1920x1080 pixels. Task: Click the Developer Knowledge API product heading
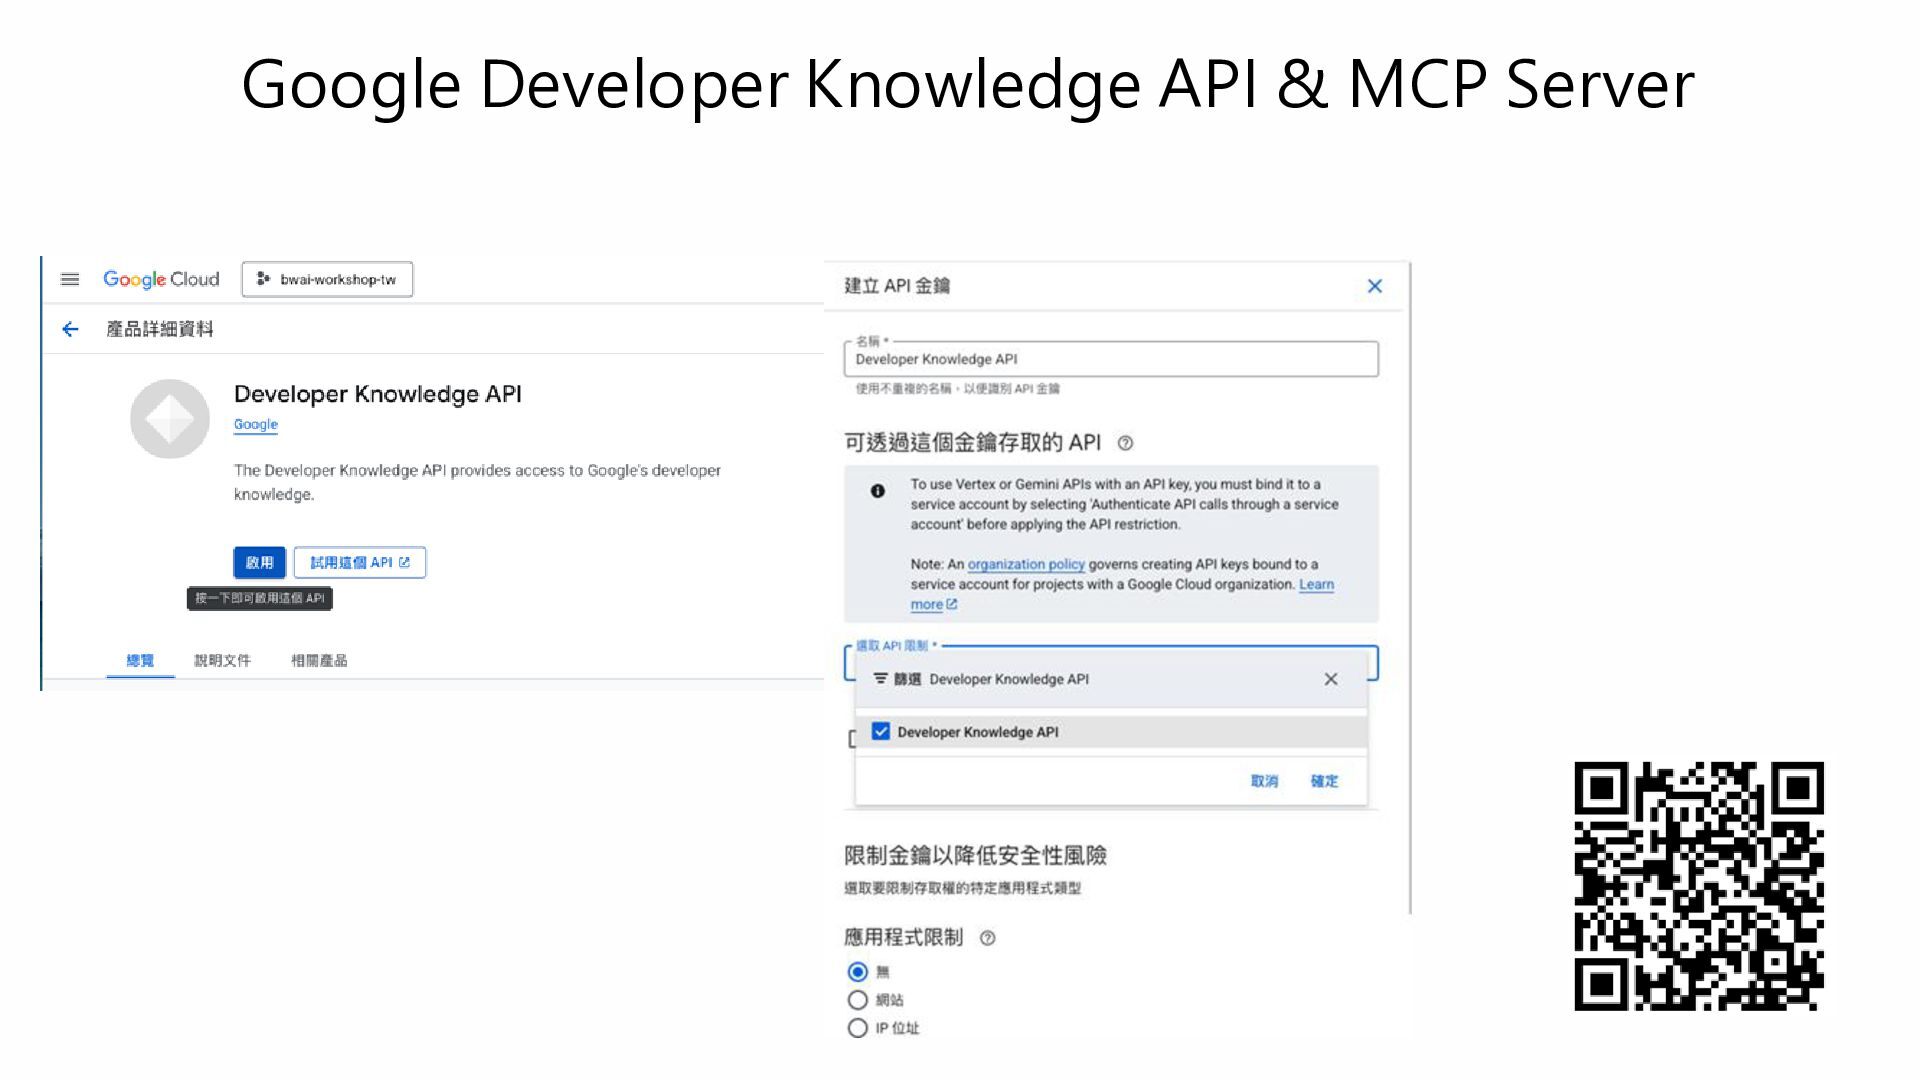378,394
